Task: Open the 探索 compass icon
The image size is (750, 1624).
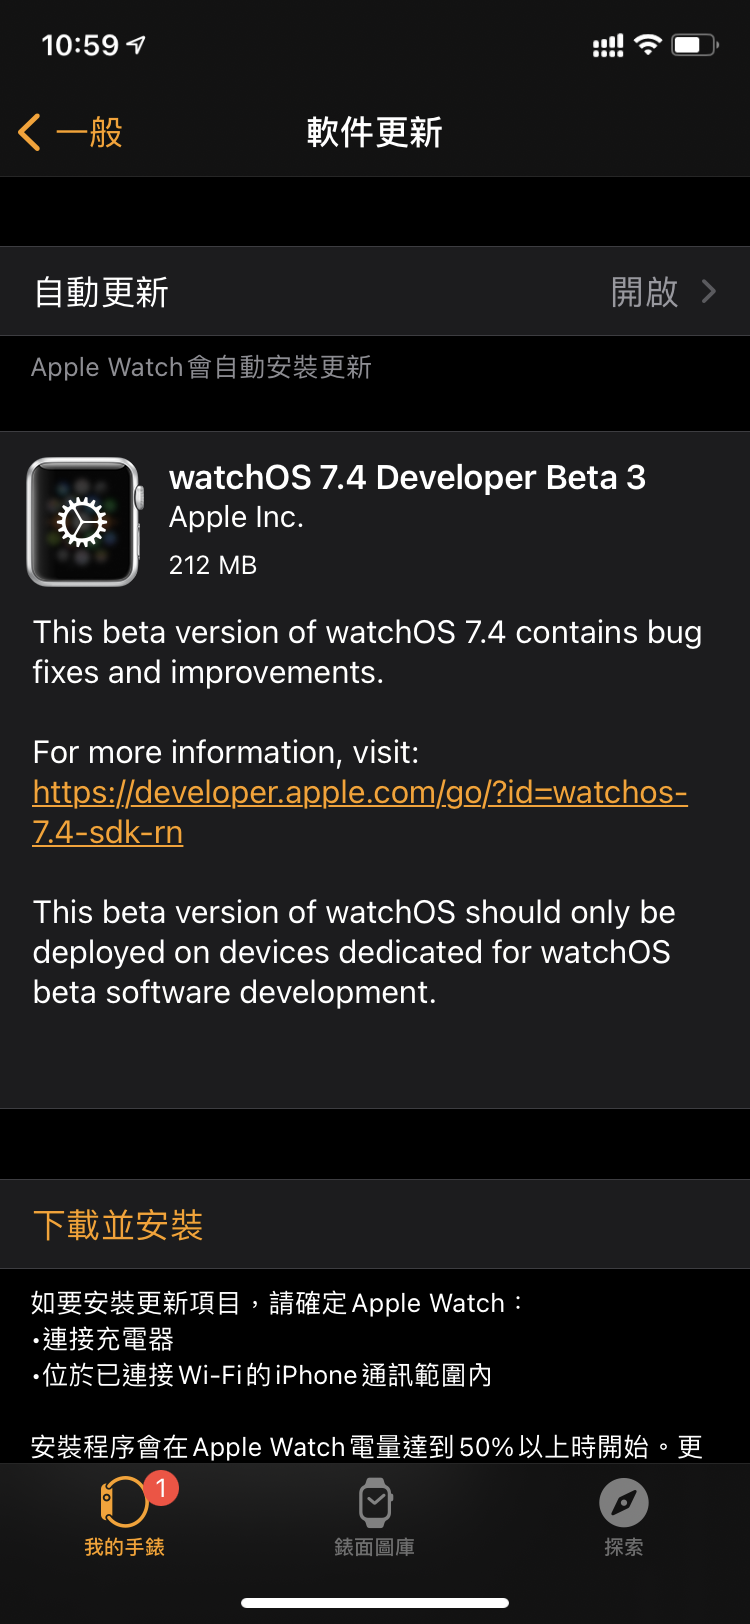Action: tap(624, 1503)
